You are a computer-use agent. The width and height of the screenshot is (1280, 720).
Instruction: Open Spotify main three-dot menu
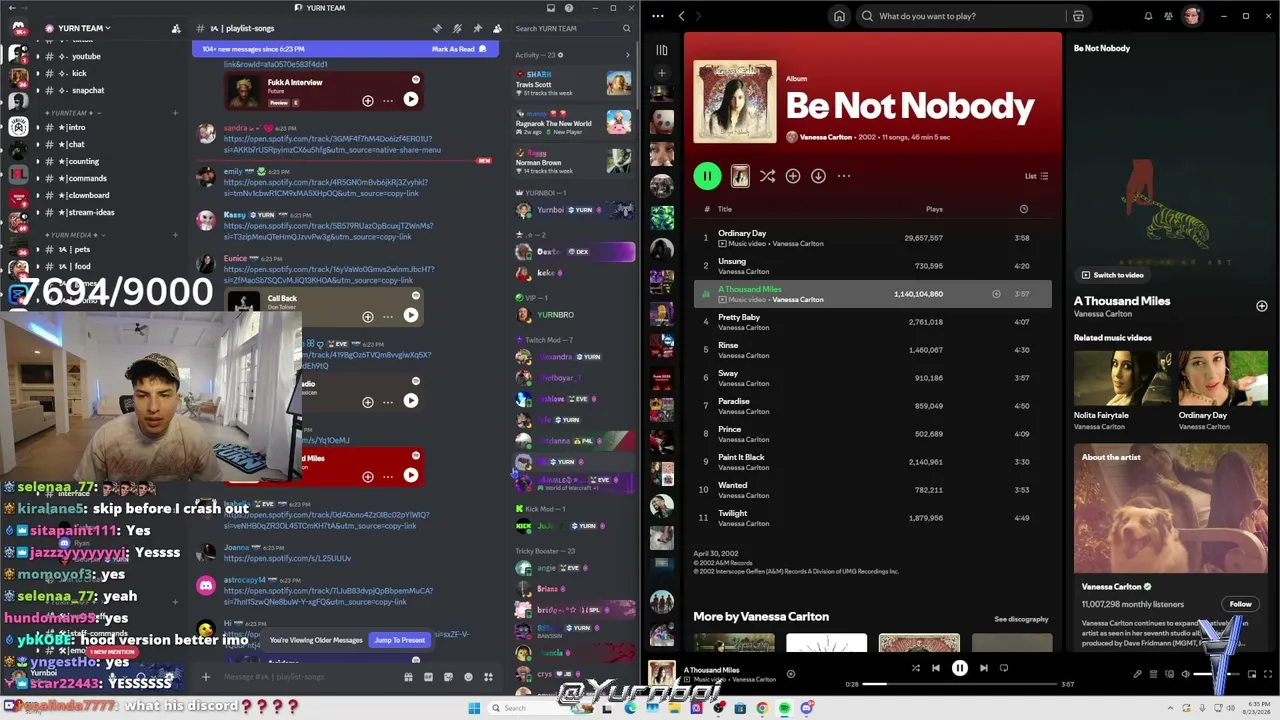click(x=657, y=16)
